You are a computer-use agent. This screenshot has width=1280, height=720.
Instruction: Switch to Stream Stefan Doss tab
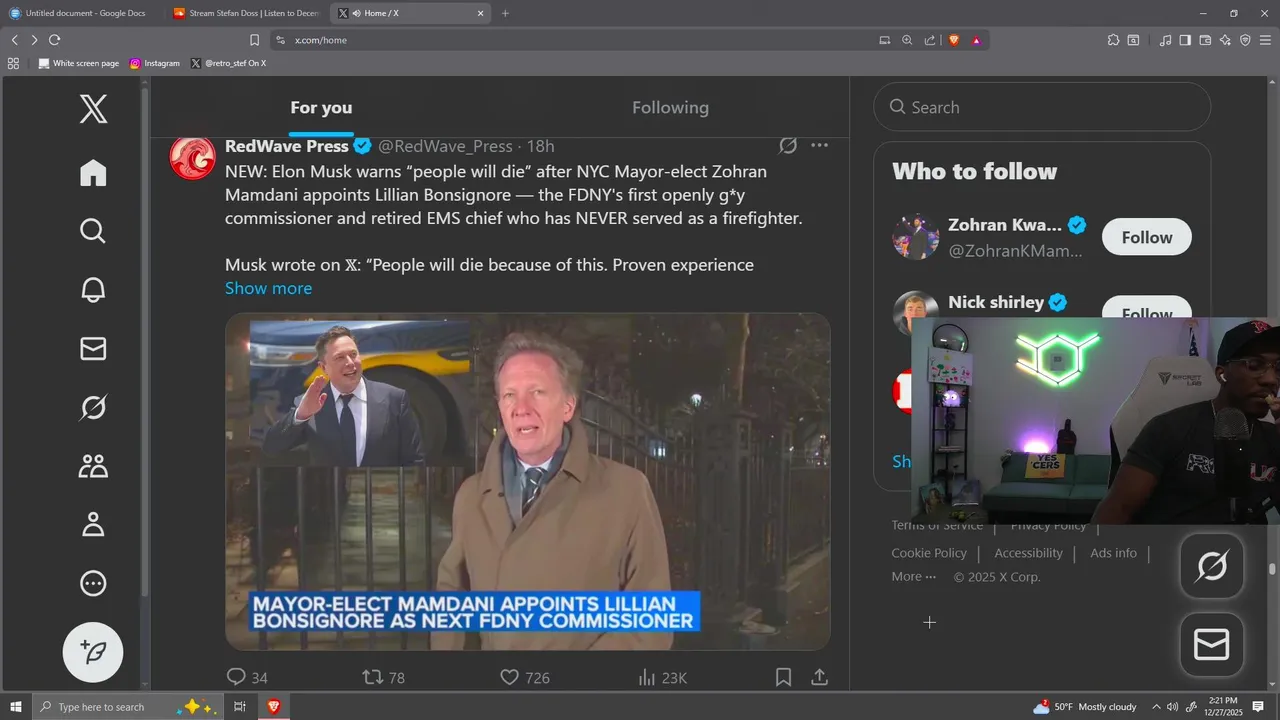point(245,13)
